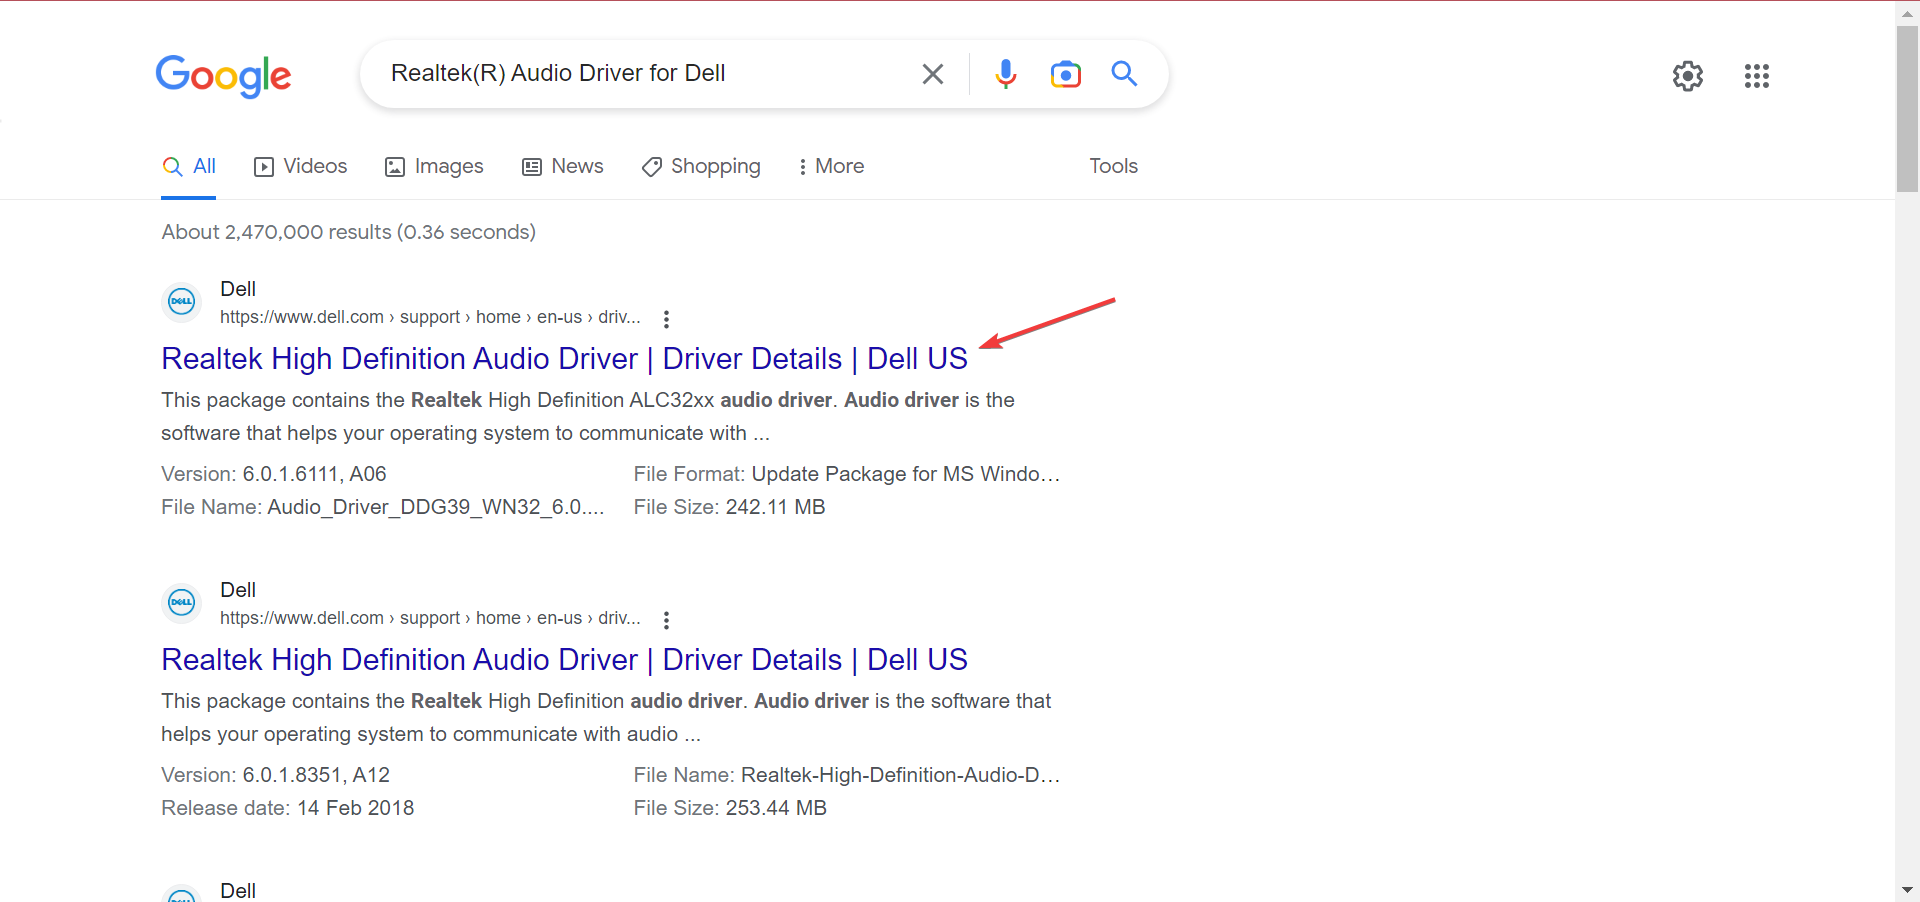
Task: Click the Dell site name above second result
Action: click(238, 590)
